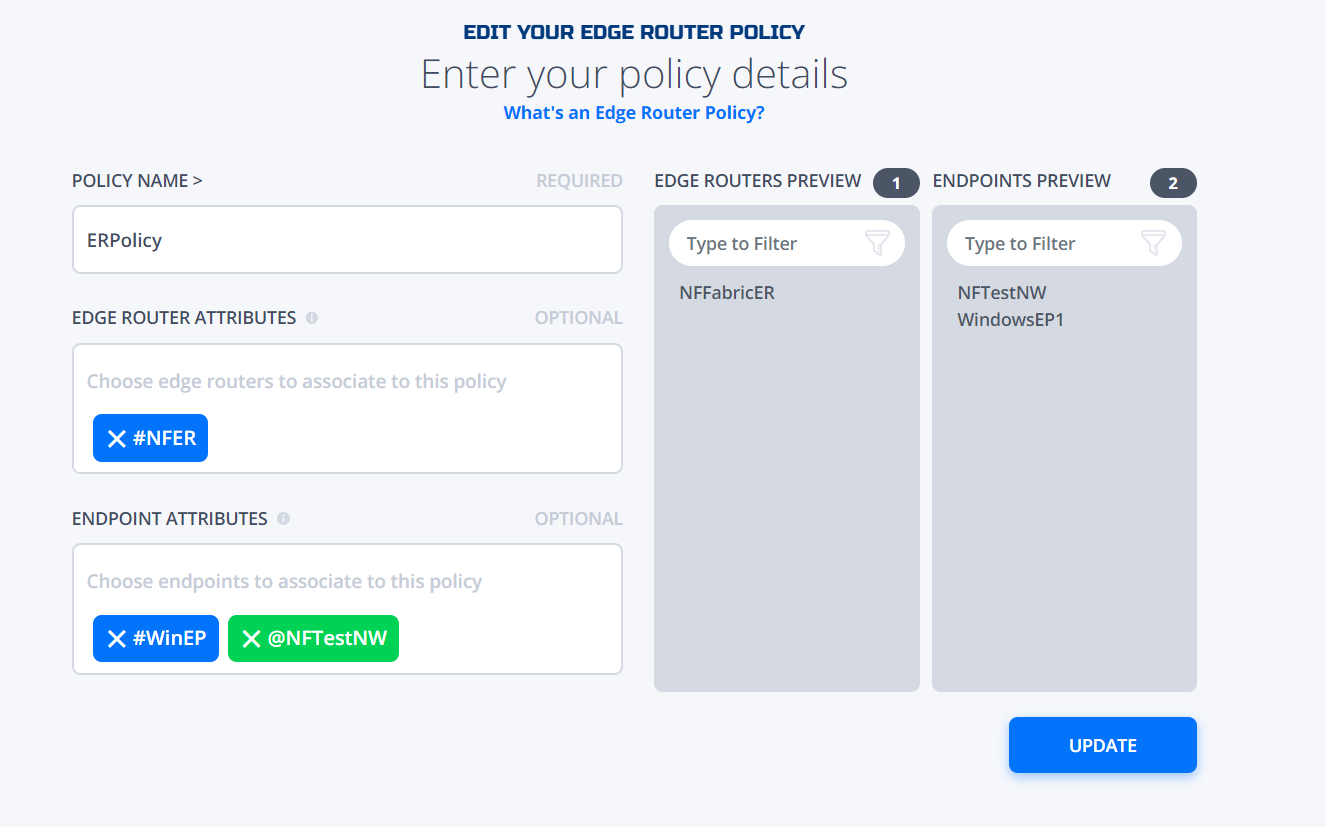This screenshot has height=827, width=1326.
Task: Click into the Endpoint Attributes selection box
Action: (347, 609)
